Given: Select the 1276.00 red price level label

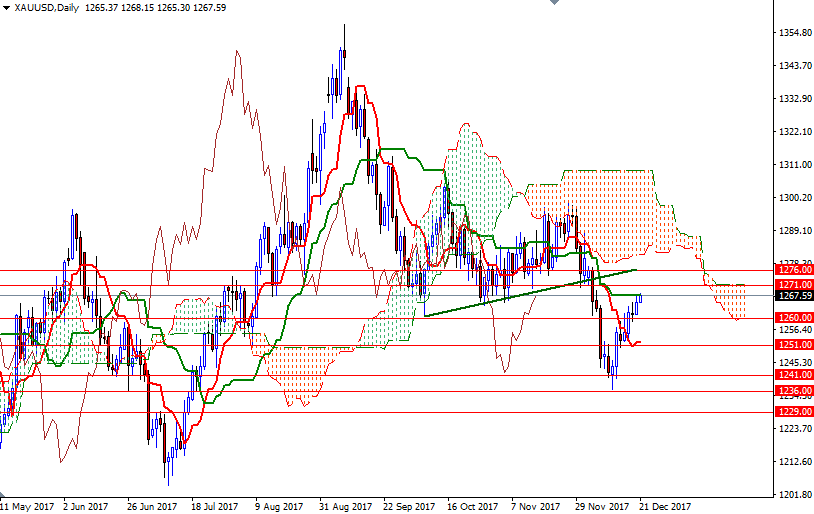Looking at the screenshot, I should 793,270.
